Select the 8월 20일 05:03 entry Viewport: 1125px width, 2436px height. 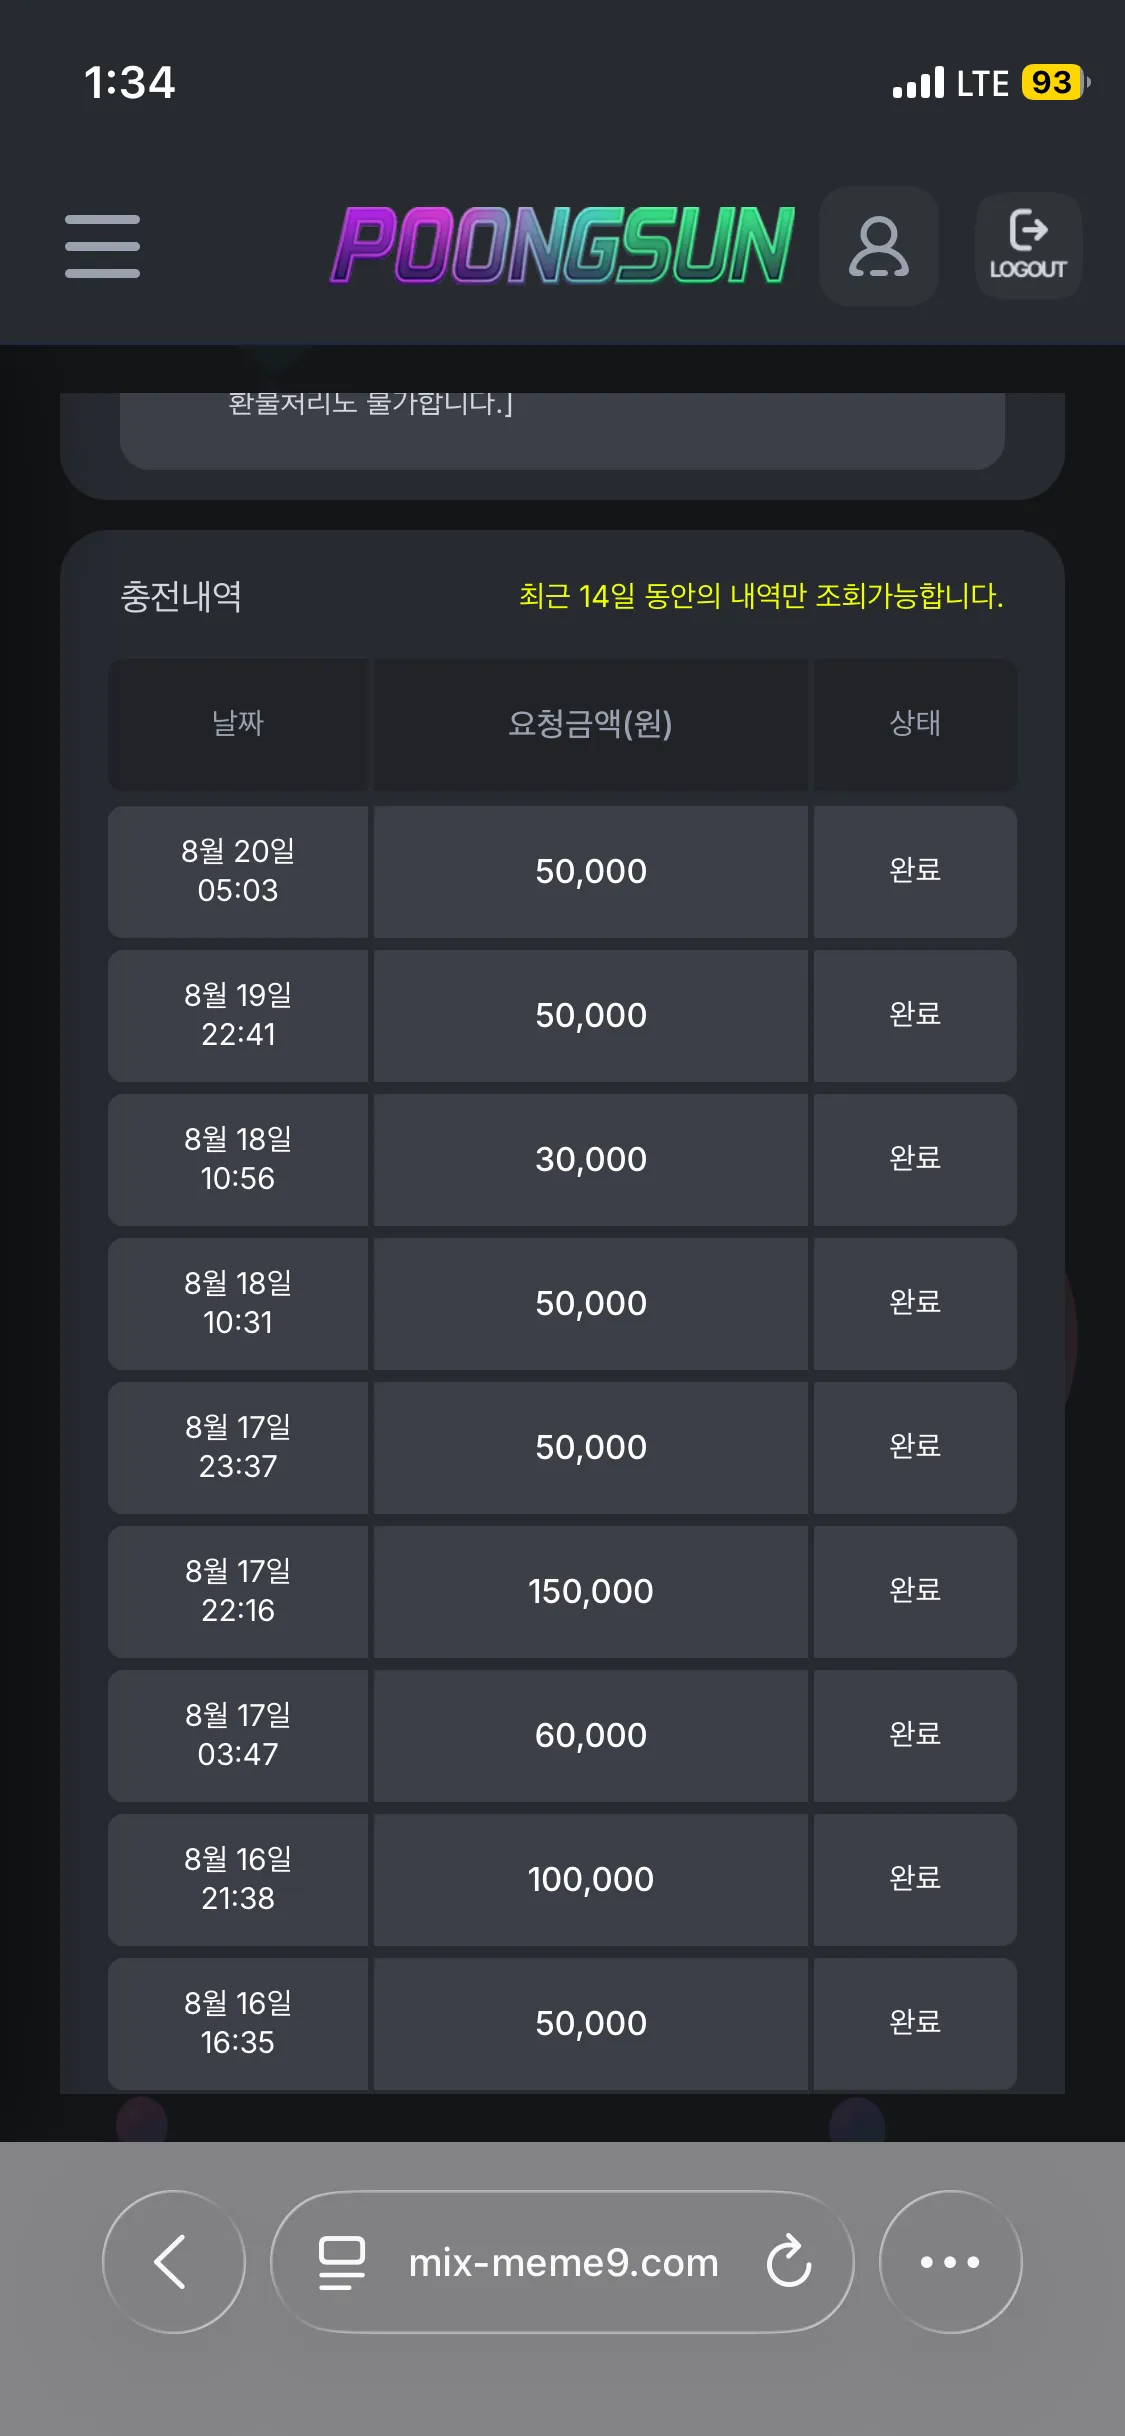(238, 871)
